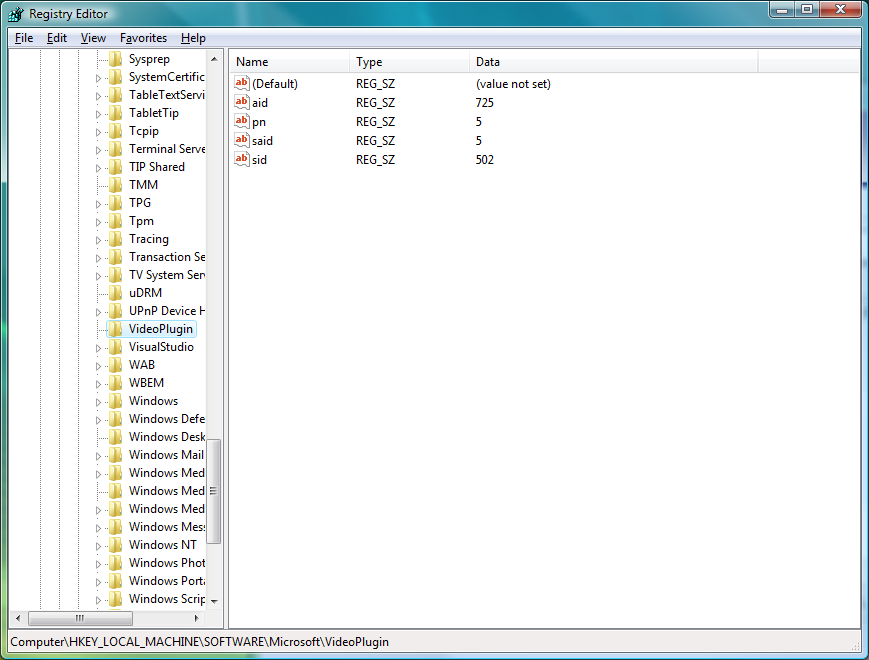Expand the Transaction Server key
This screenshot has height=660, width=869.
tap(98, 258)
